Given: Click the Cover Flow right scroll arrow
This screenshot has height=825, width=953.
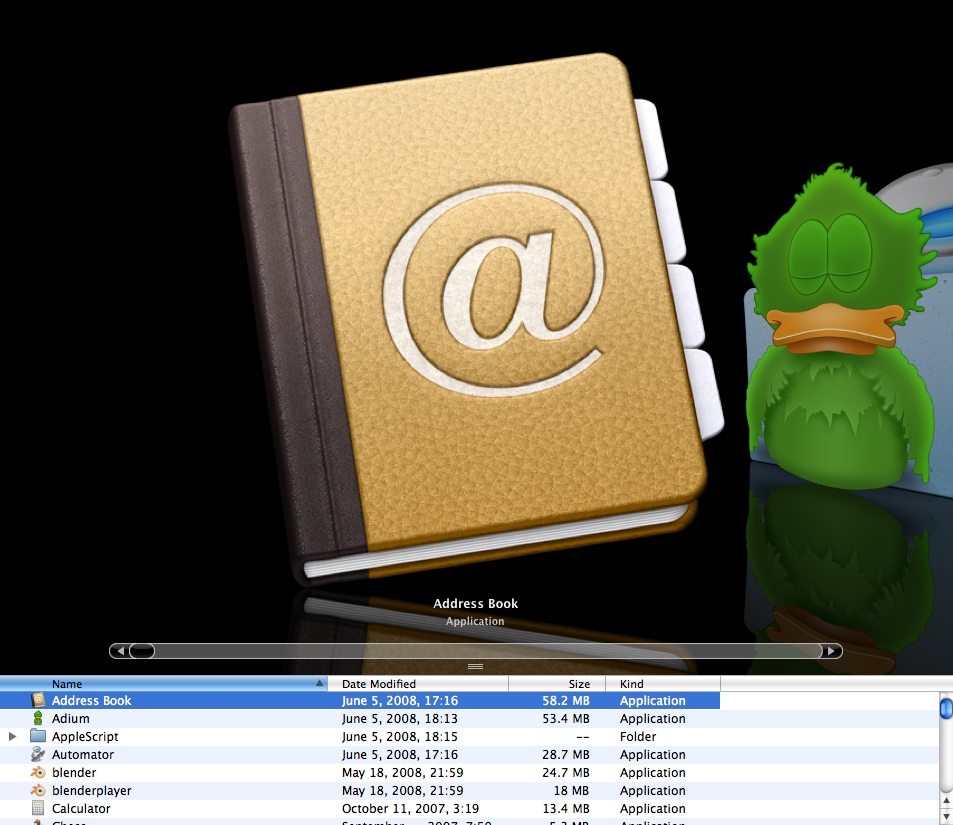Looking at the screenshot, I should pos(831,651).
